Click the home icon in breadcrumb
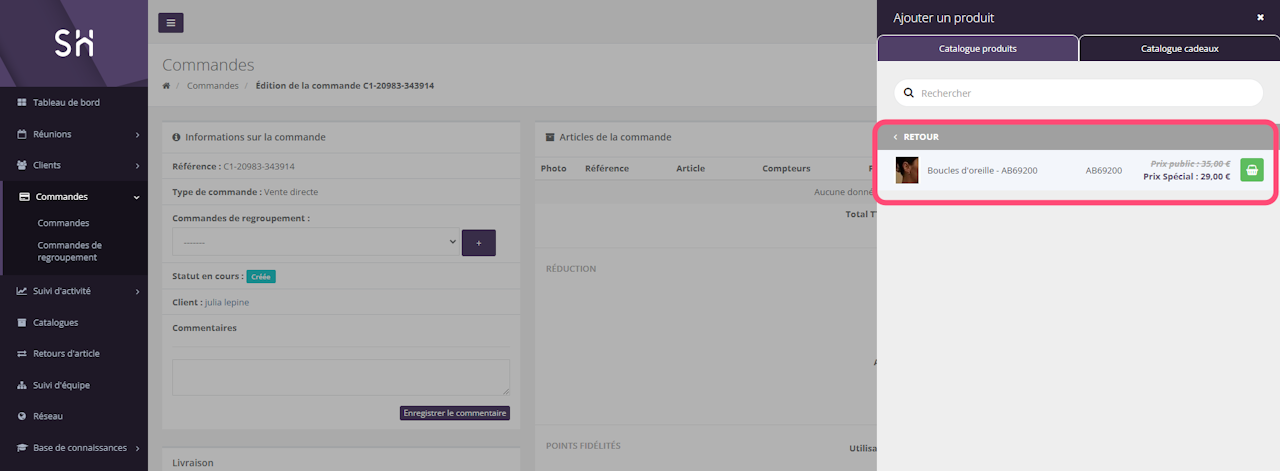 click(x=166, y=86)
